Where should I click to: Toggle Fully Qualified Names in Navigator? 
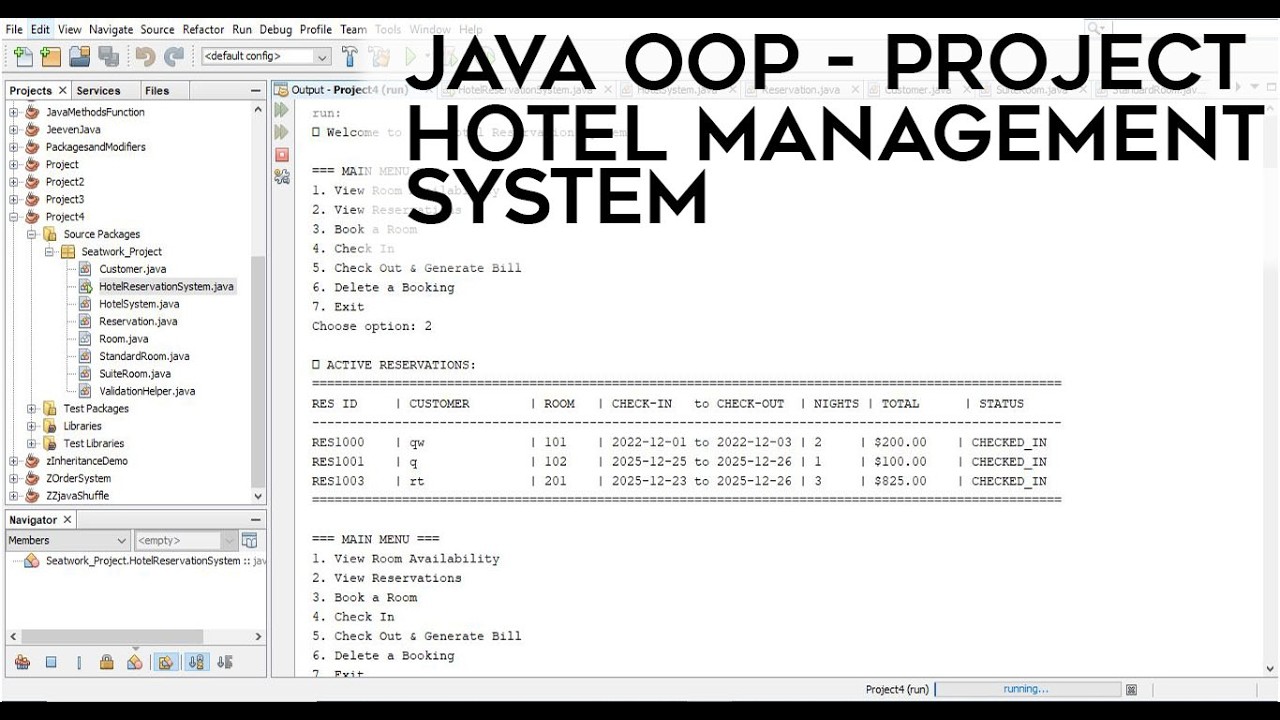166,662
